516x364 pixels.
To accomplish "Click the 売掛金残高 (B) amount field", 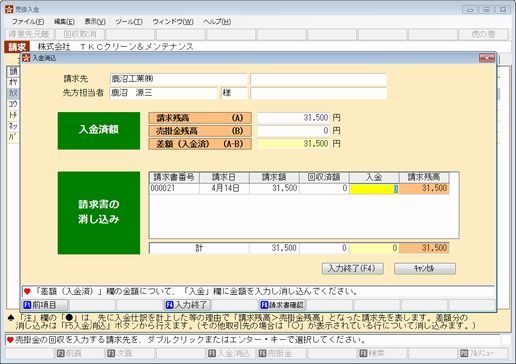I will [293, 131].
